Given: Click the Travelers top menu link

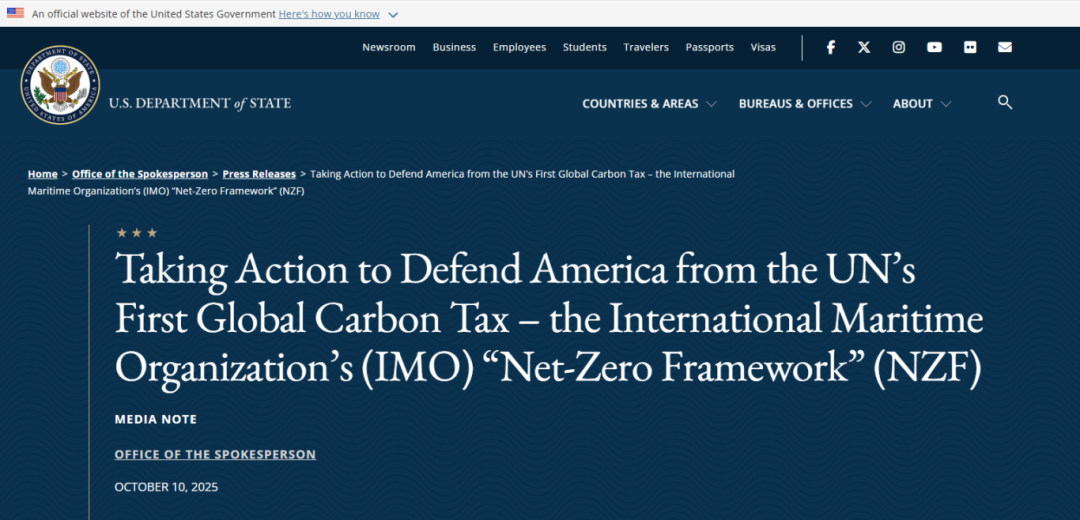Looking at the screenshot, I should pos(646,47).
